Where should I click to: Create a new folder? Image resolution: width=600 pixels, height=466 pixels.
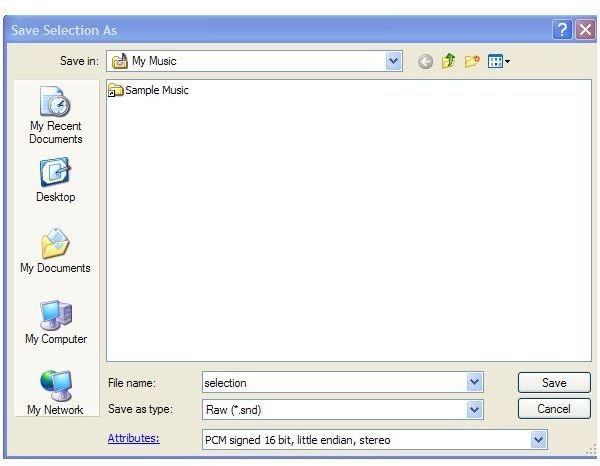[x=472, y=61]
